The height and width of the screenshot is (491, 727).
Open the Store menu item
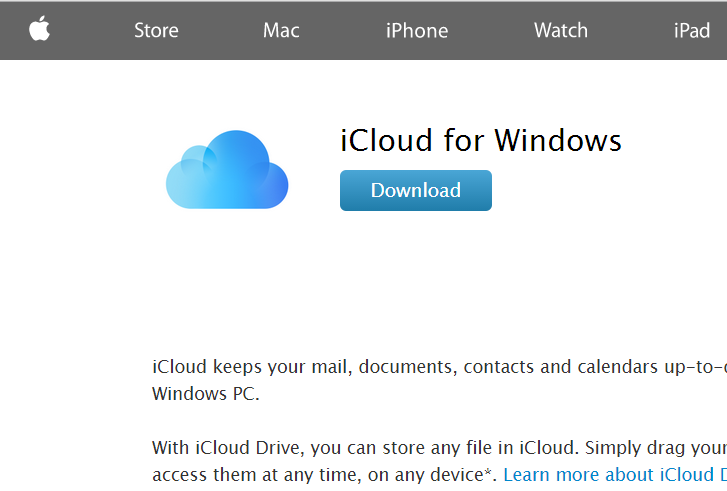click(x=156, y=31)
